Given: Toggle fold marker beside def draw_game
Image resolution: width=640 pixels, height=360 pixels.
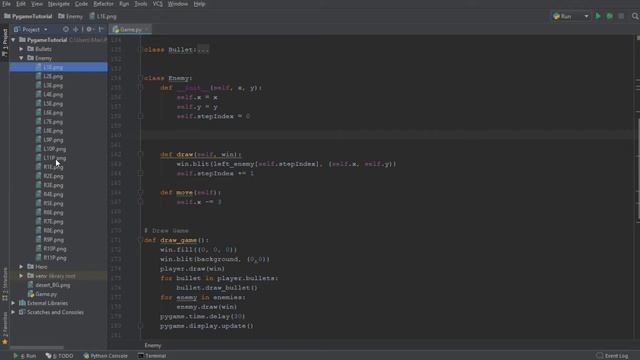Looking at the screenshot, I should pos(140,240).
